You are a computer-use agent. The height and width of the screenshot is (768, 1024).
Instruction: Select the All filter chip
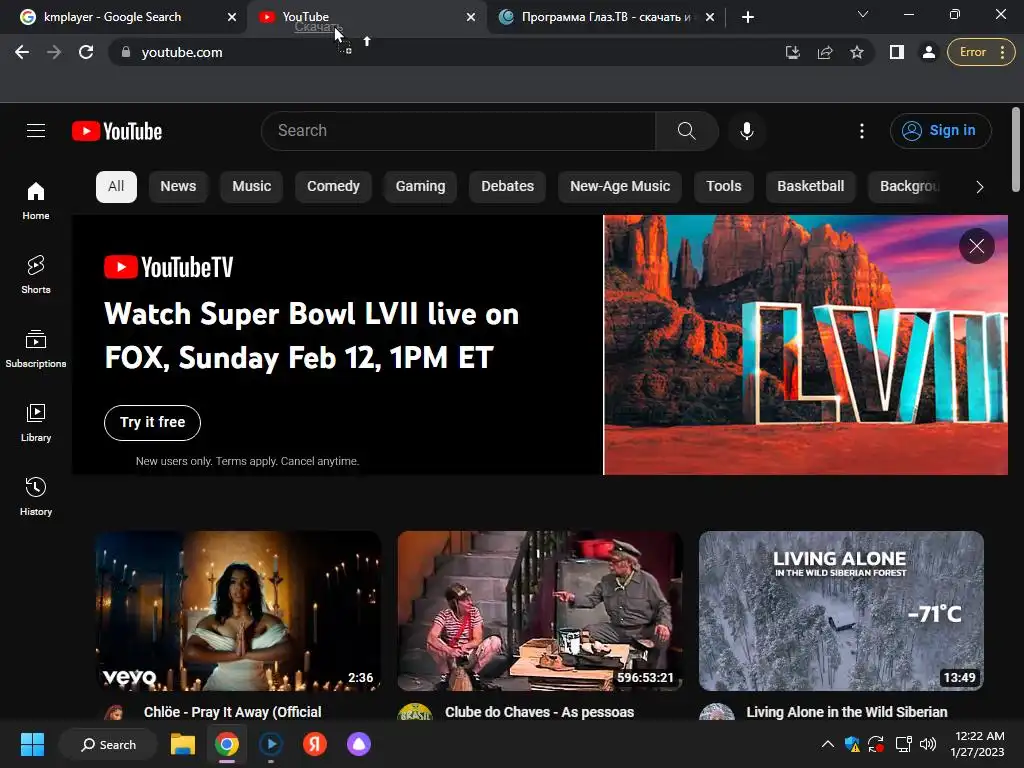[116, 187]
